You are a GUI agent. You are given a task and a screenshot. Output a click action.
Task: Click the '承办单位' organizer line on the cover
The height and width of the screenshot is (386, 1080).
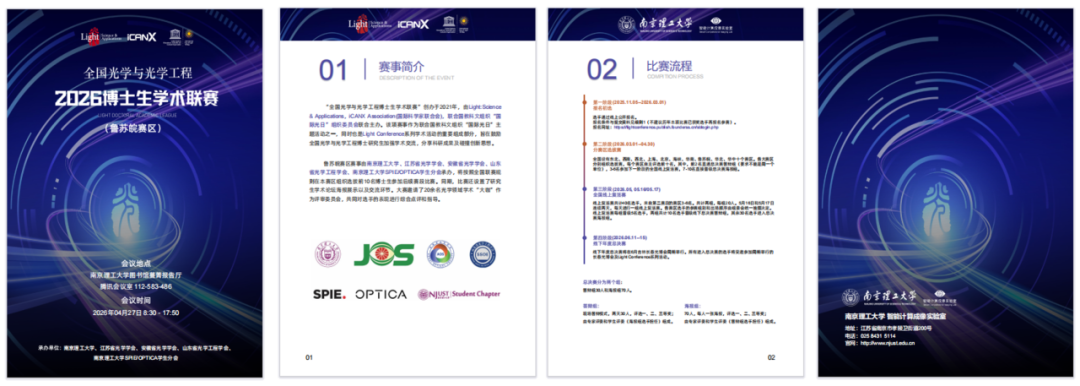click(135, 349)
